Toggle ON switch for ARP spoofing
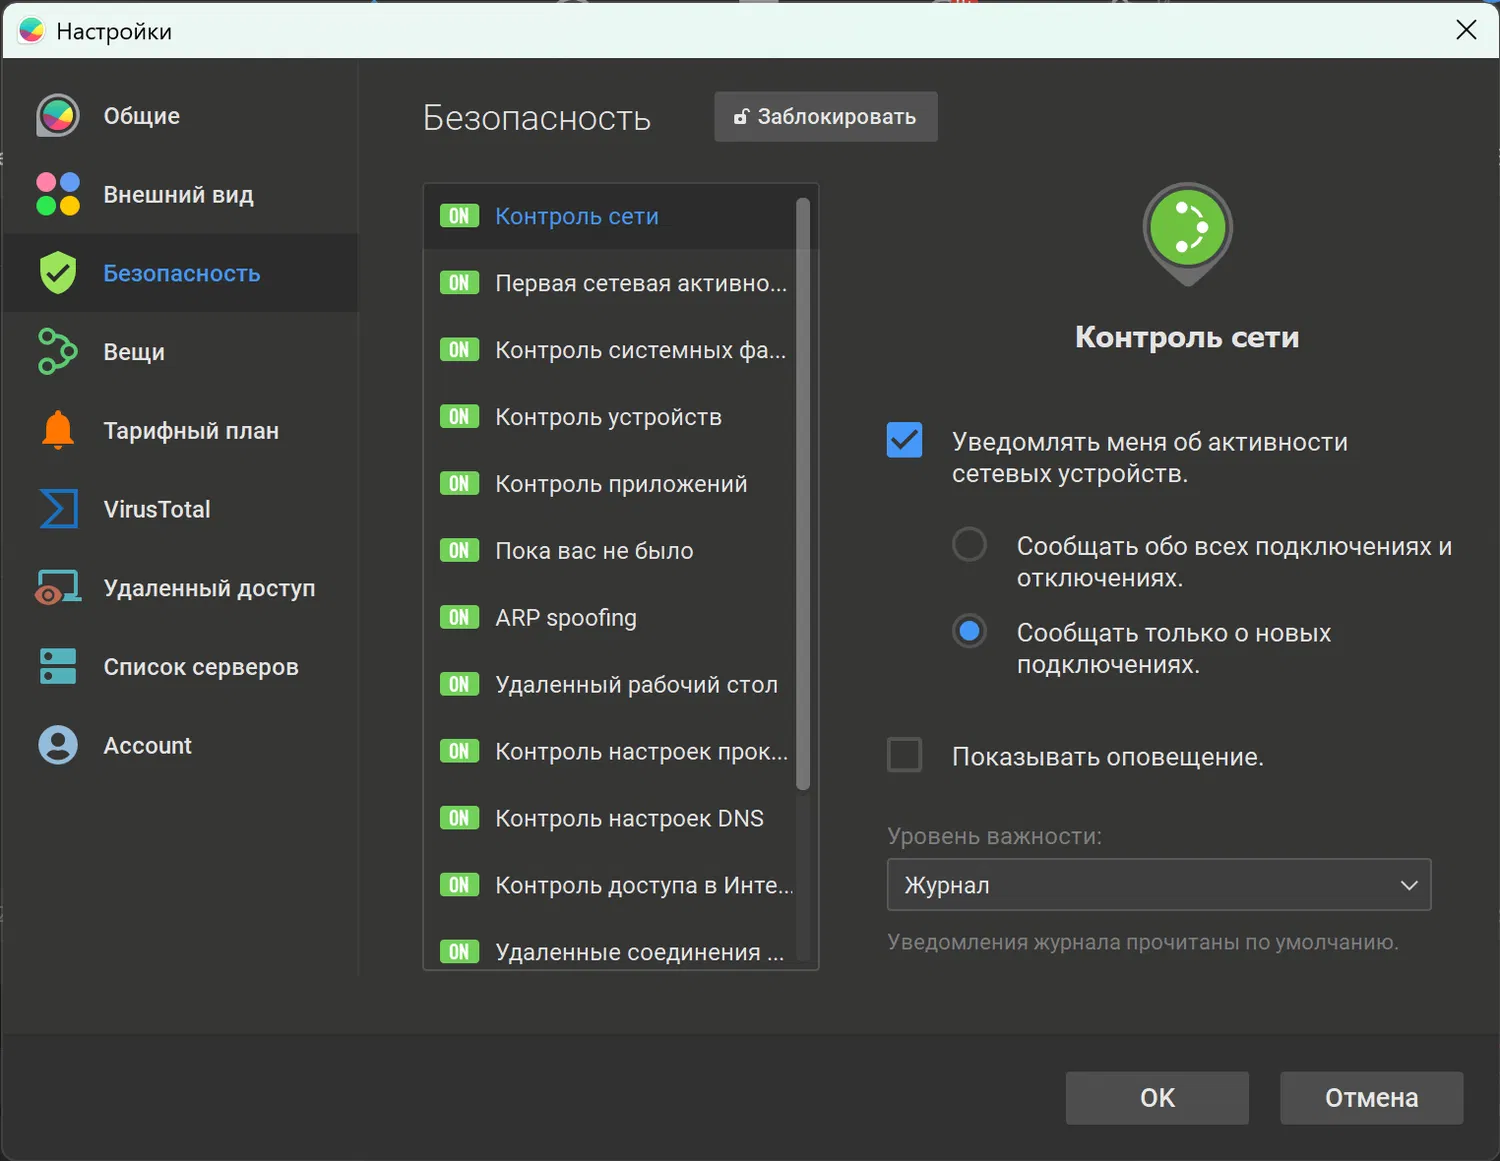This screenshot has width=1500, height=1161. tap(459, 618)
